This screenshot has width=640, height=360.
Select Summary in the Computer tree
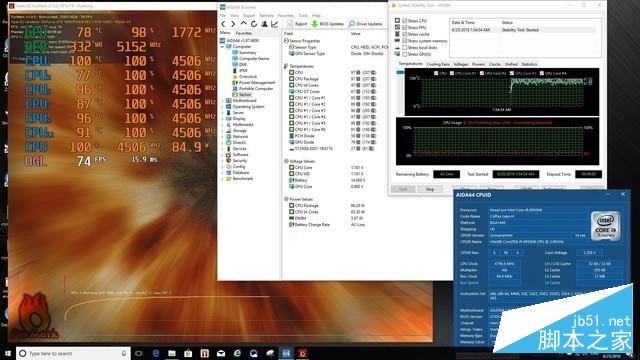(247, 53)
